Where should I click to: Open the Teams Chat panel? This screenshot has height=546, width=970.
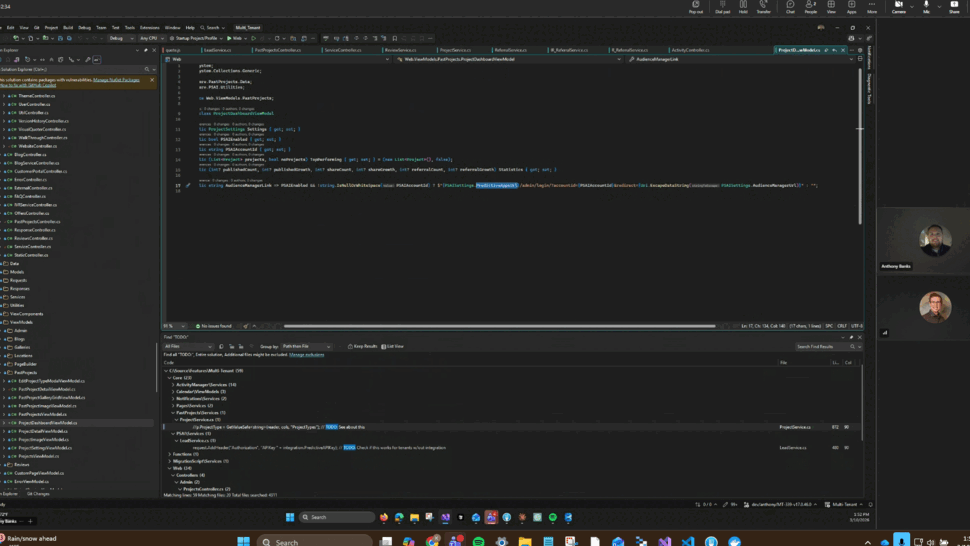coord(790,6)
